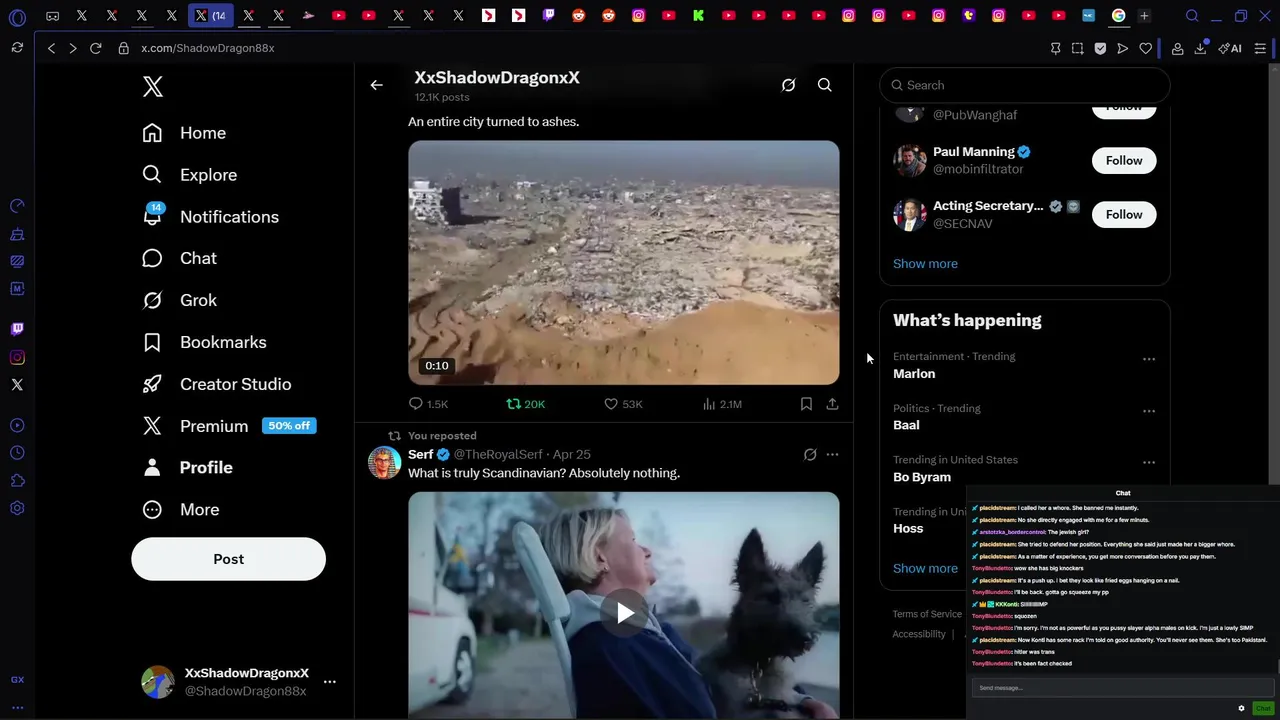Click Show more under Who to follow

(925, 264)
